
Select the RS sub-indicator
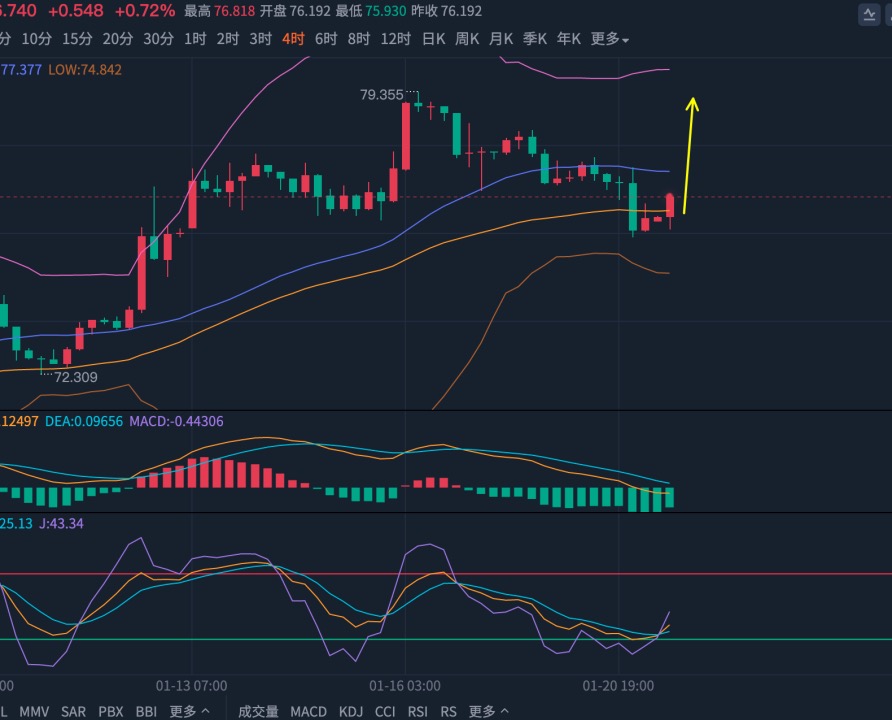[448, 711]
